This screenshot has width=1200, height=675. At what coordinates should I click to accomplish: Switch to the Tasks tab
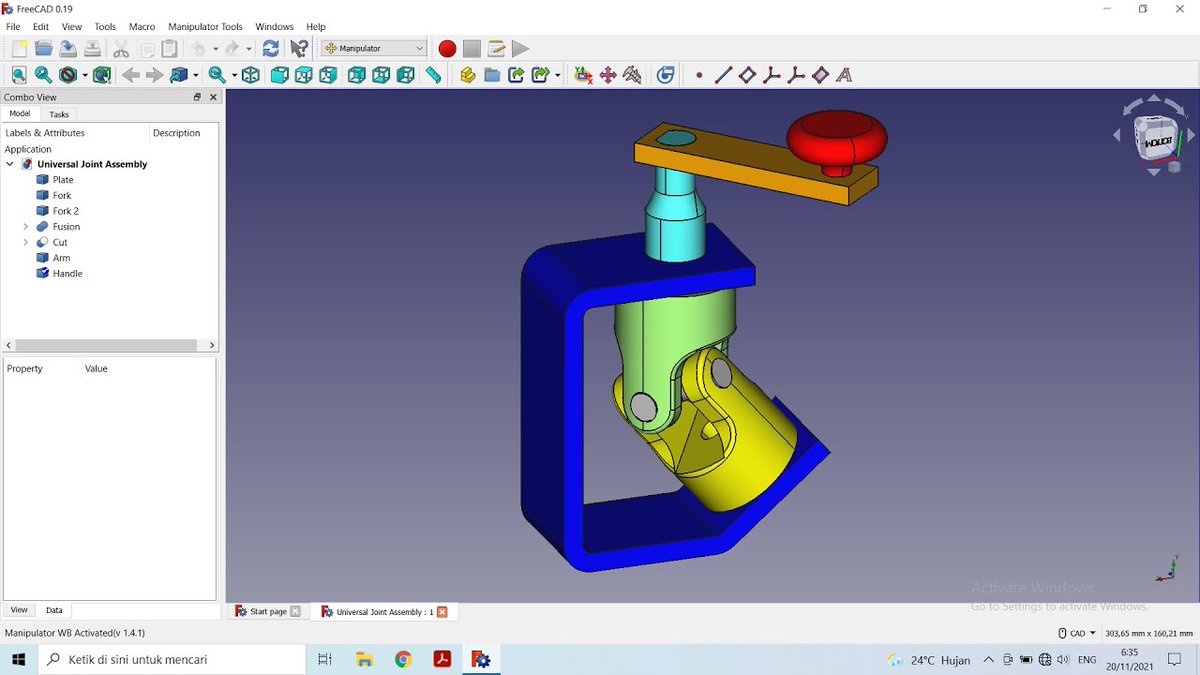[59, 114]
